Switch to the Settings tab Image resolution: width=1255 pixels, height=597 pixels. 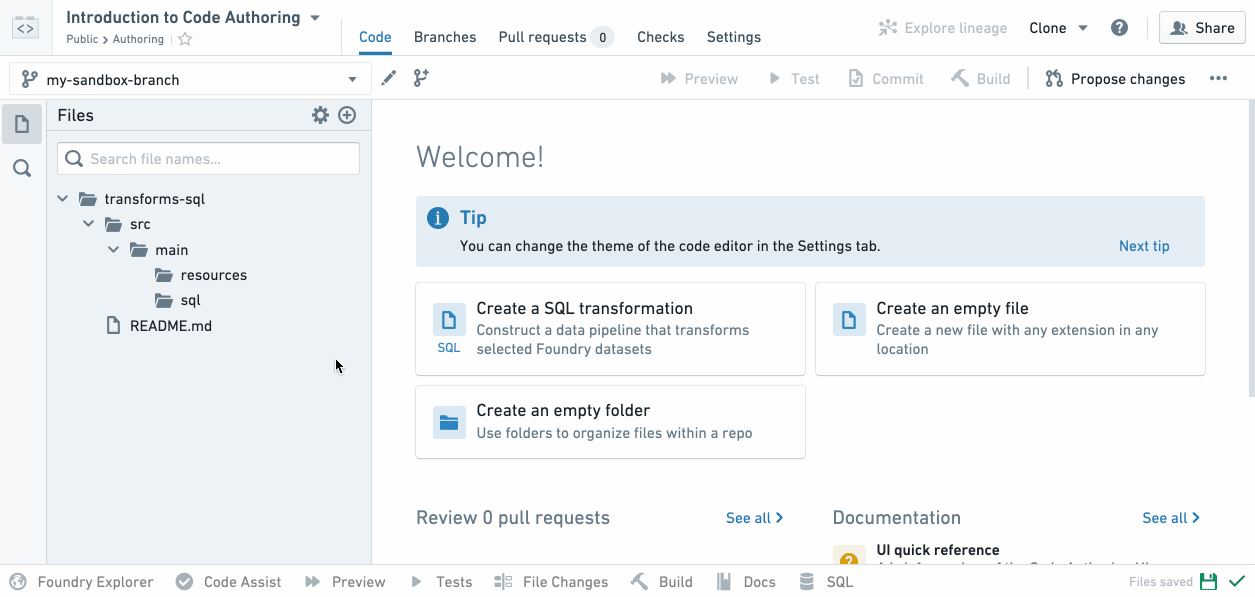tap(734, 37)
